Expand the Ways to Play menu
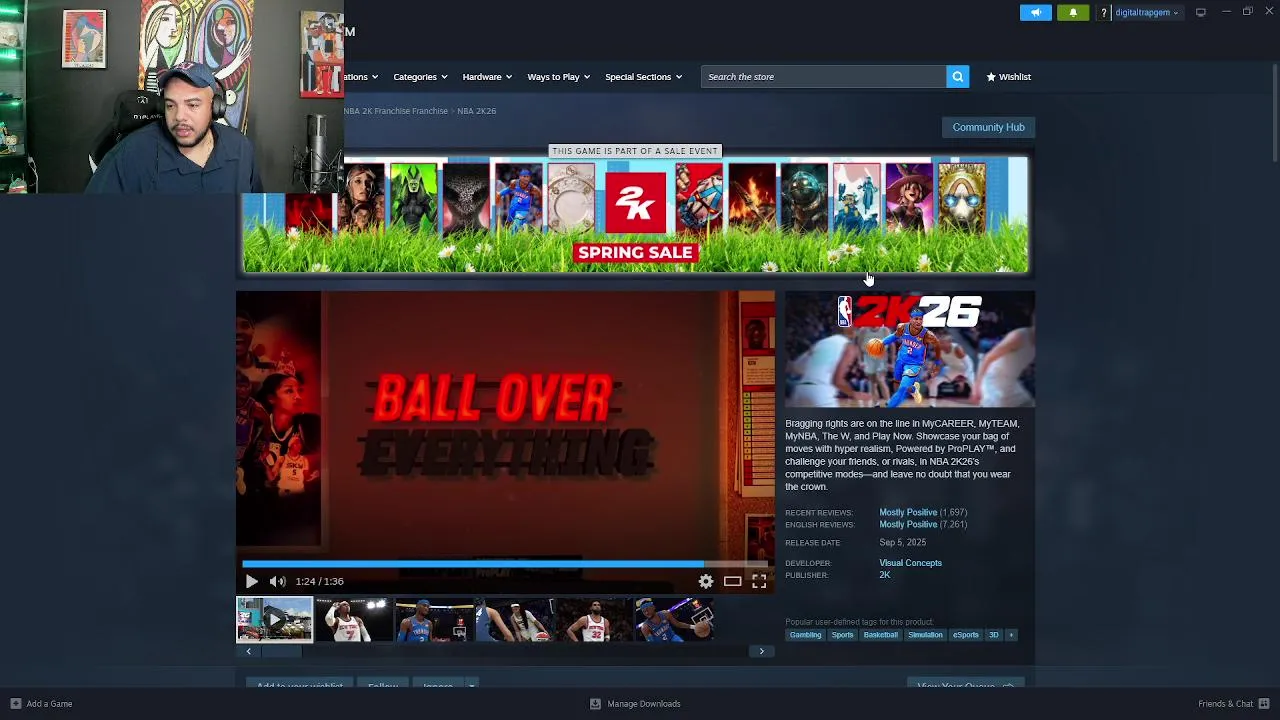Screen dimensions: 1280x720 click(558, 77)
